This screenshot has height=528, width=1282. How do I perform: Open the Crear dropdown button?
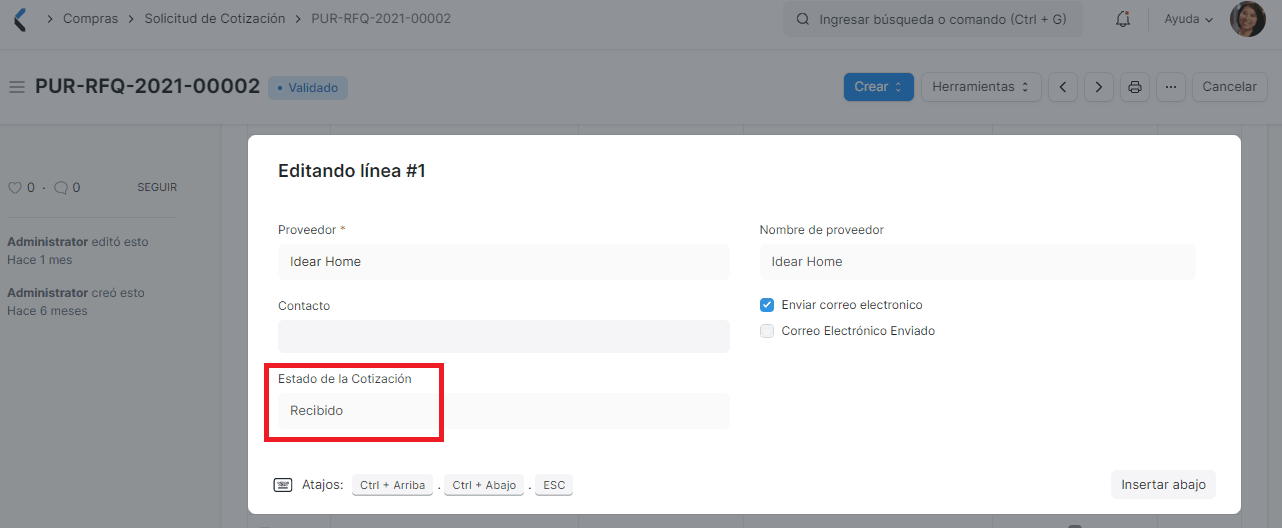879,87
